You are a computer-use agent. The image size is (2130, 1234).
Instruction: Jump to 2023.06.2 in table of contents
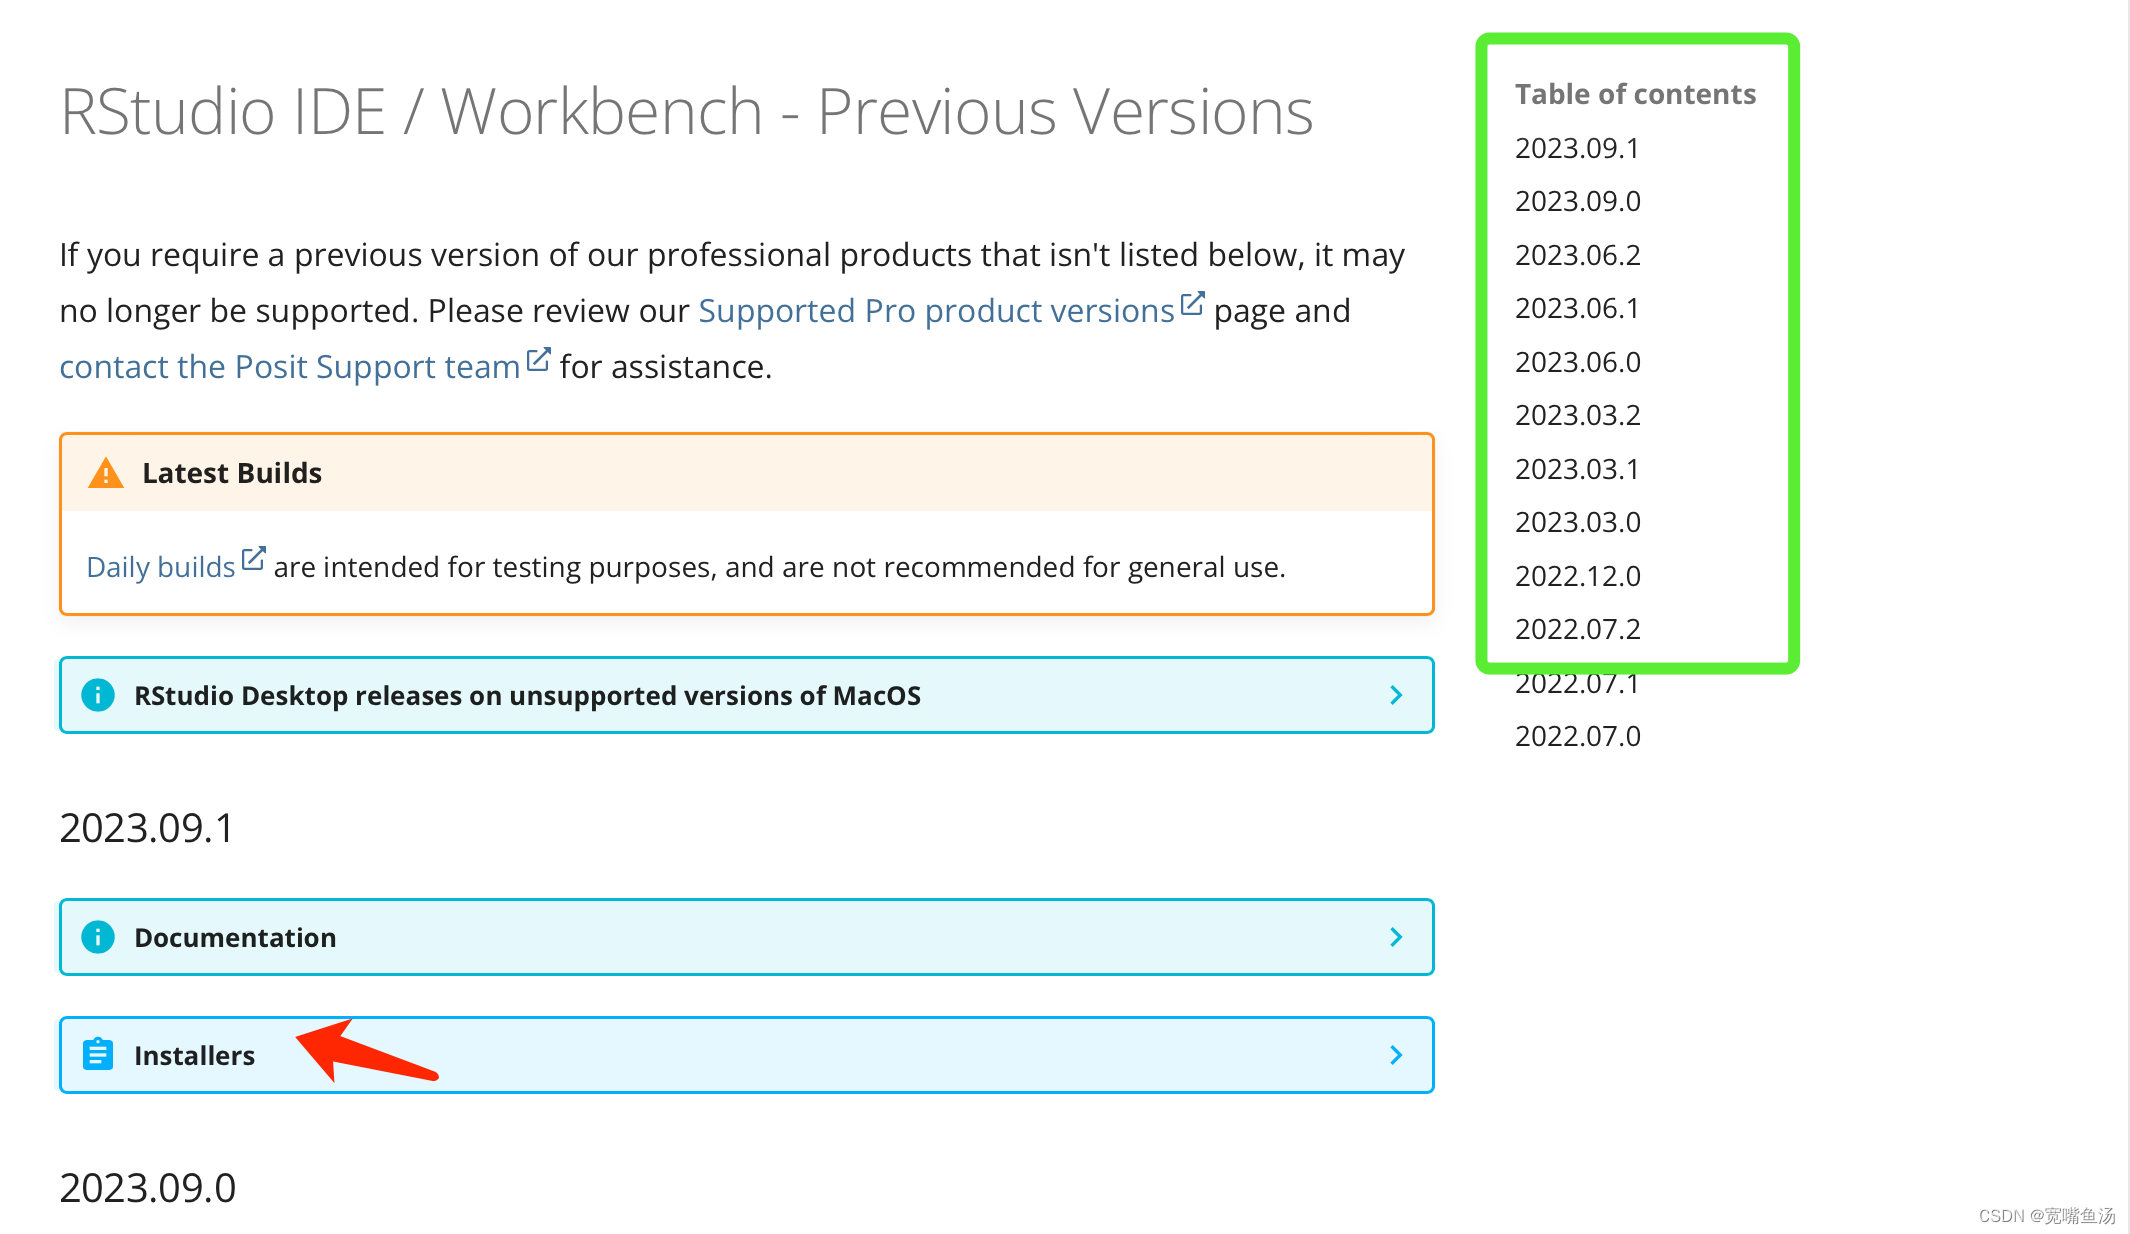click(x=1577, y=255)
